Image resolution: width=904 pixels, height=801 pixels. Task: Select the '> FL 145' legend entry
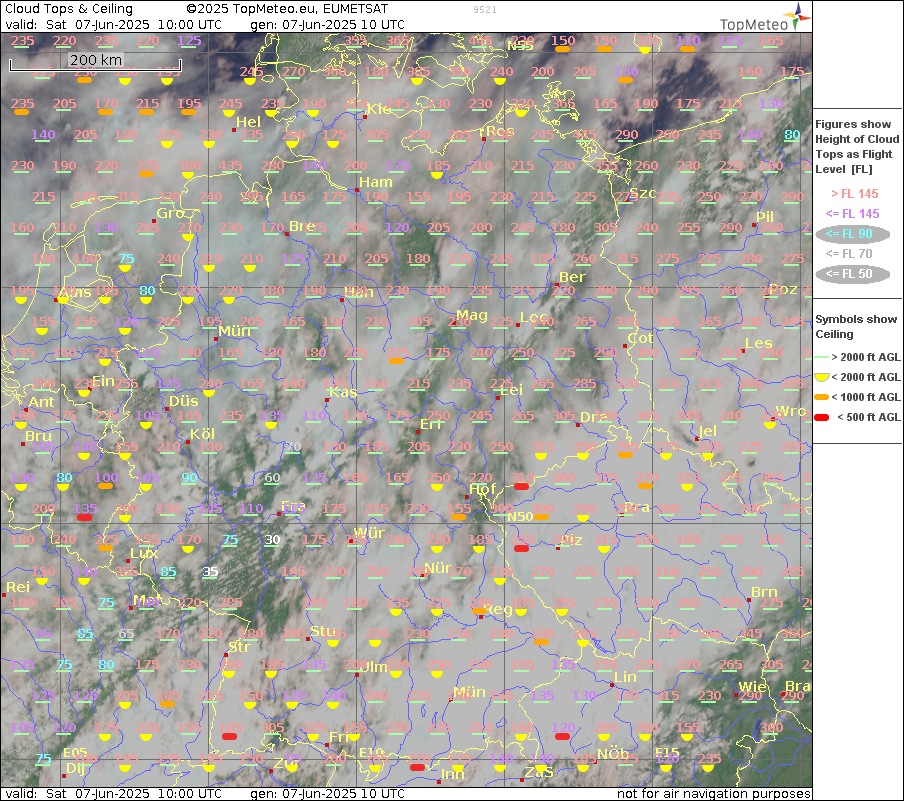point(854,194)
